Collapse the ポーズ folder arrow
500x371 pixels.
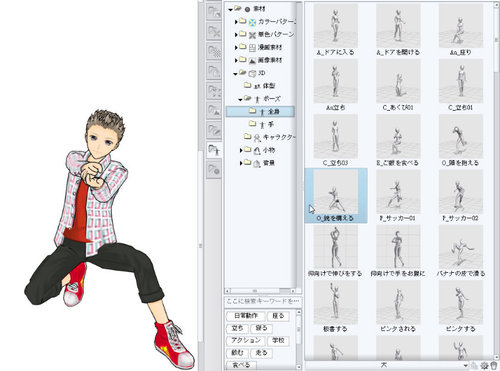(240, 99)
